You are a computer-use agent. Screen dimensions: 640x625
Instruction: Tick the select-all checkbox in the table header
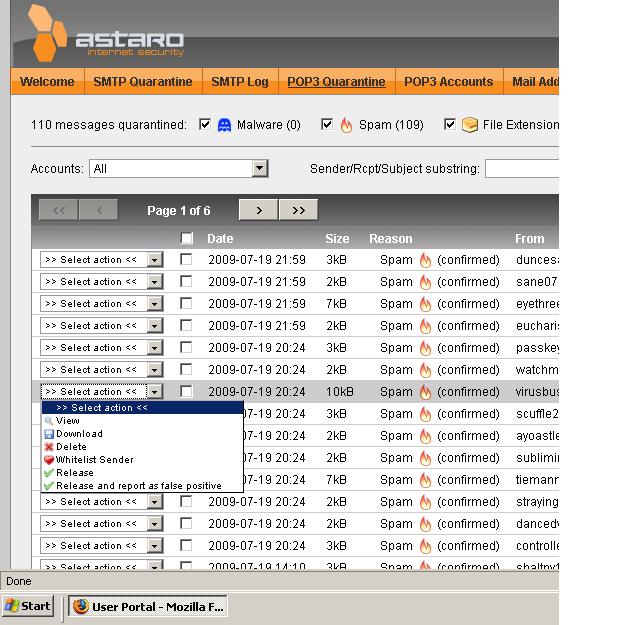(x=187, y=238)
